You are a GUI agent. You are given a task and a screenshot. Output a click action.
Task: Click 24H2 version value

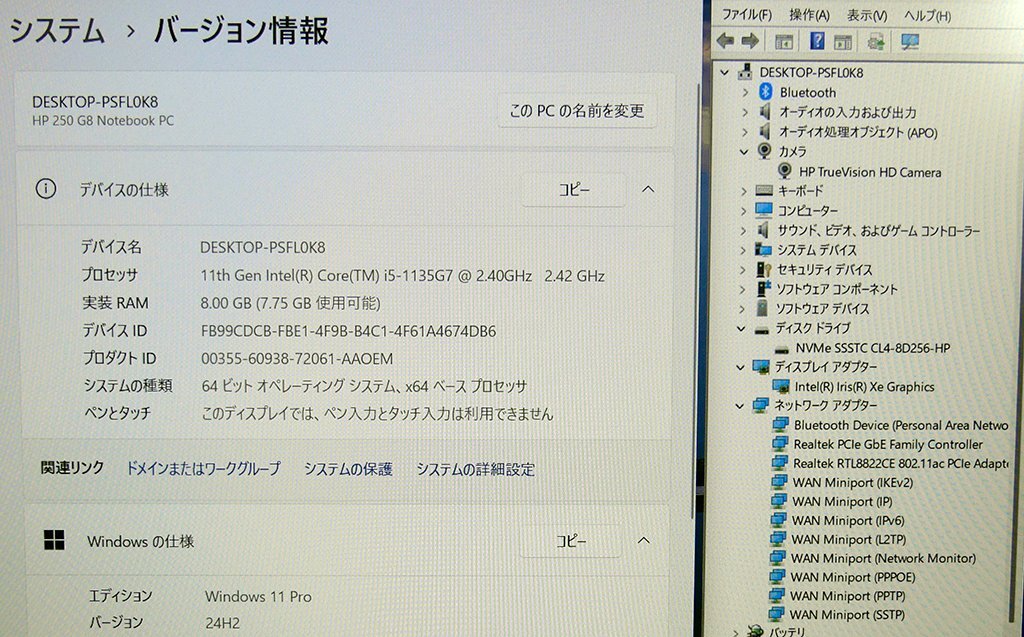[x=223, y=623]
